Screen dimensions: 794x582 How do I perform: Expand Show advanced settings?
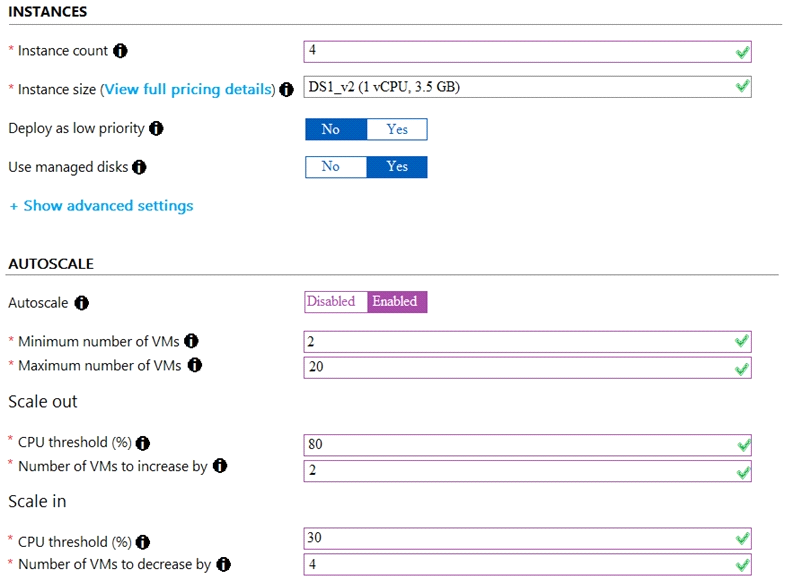[101, 206]
